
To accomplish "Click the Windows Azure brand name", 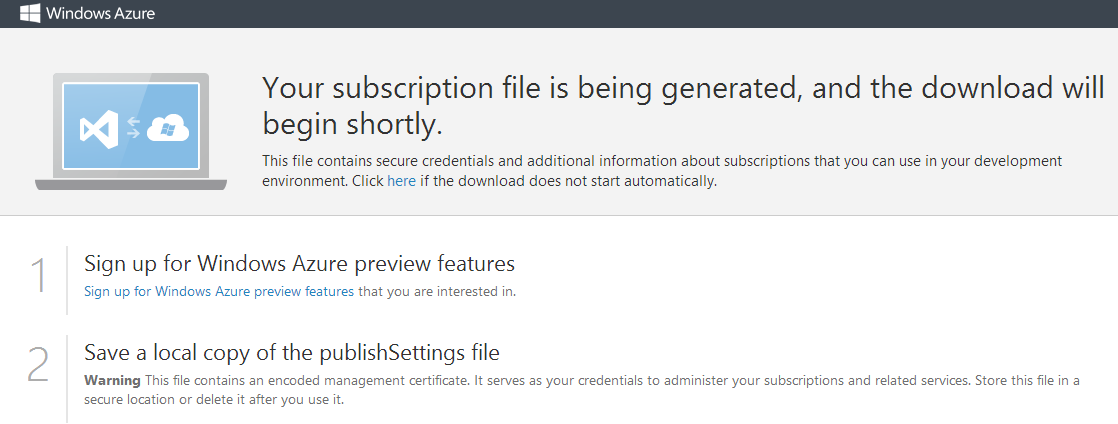I will click(x=100, y=14).
